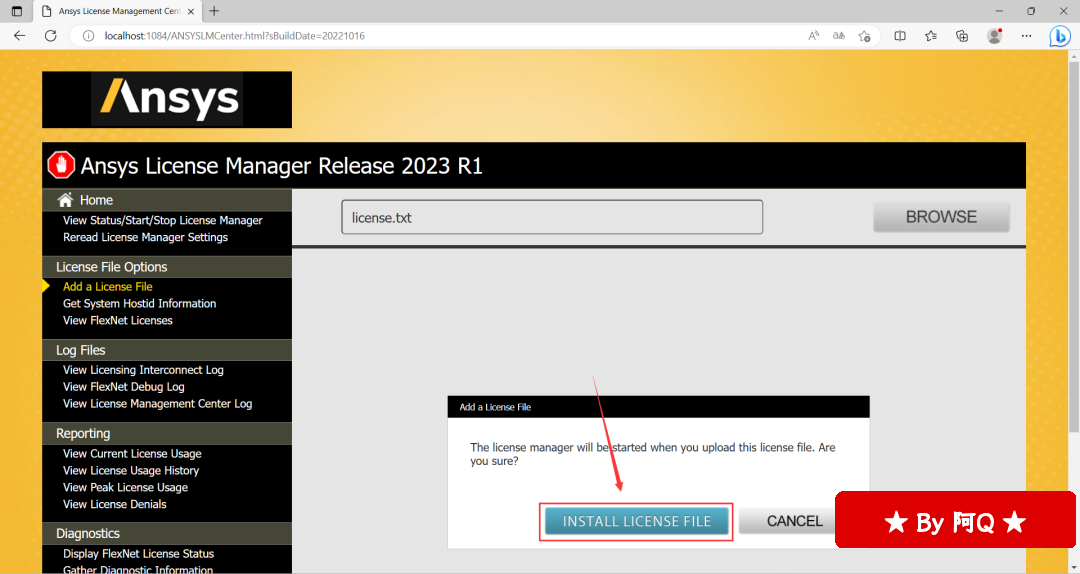
Task: Click Install License File button
Action: click(636, 522)
